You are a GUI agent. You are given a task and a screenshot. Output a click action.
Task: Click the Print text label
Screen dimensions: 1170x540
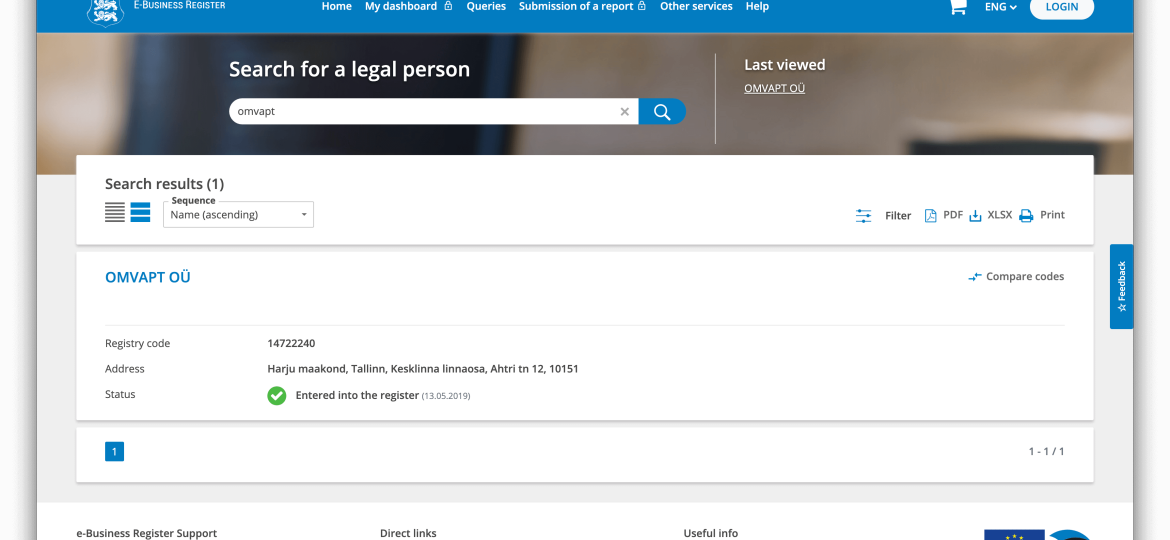tap(1052, 215)
